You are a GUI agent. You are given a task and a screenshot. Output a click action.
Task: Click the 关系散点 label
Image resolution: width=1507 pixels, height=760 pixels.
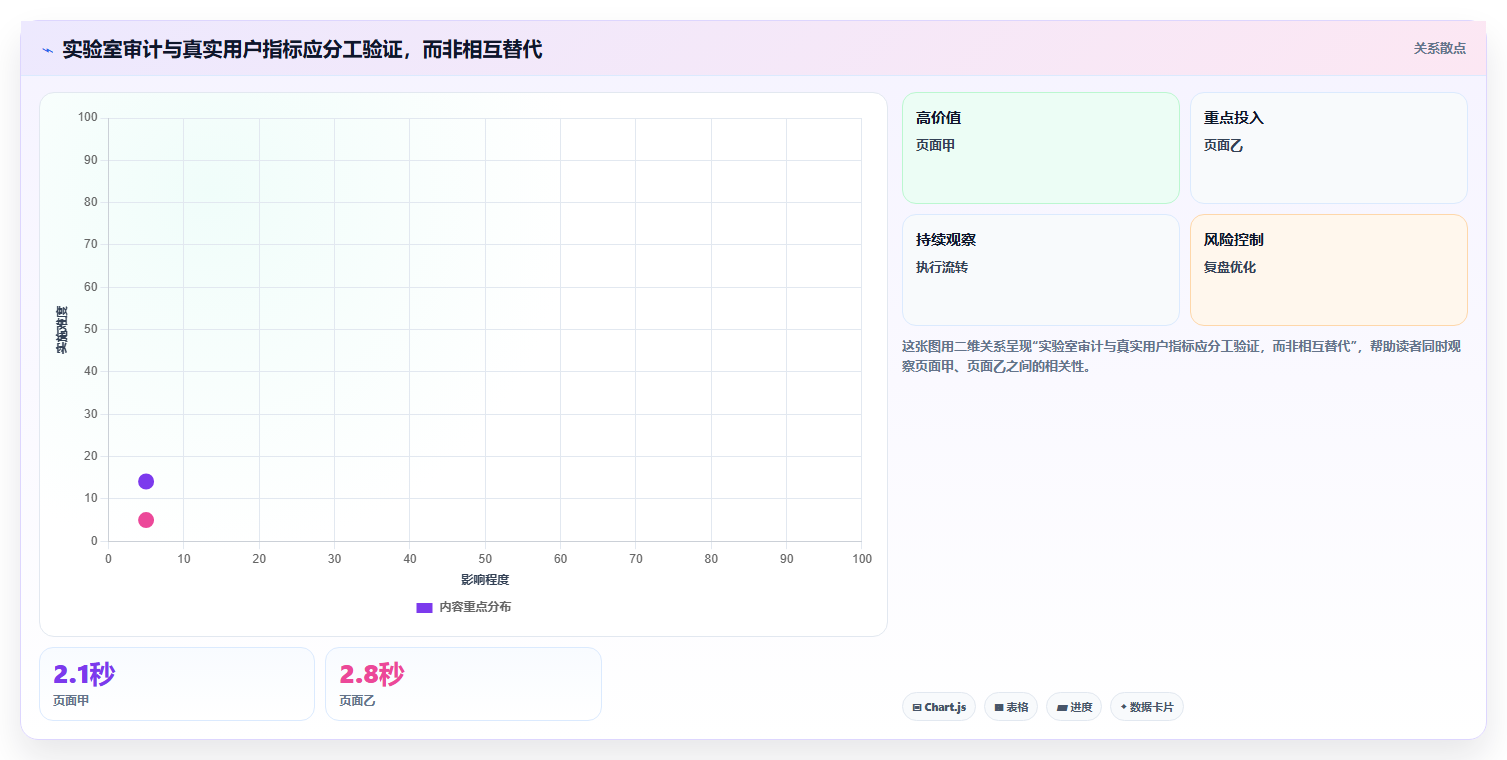pyautogui.click(x=1439, y=48)
